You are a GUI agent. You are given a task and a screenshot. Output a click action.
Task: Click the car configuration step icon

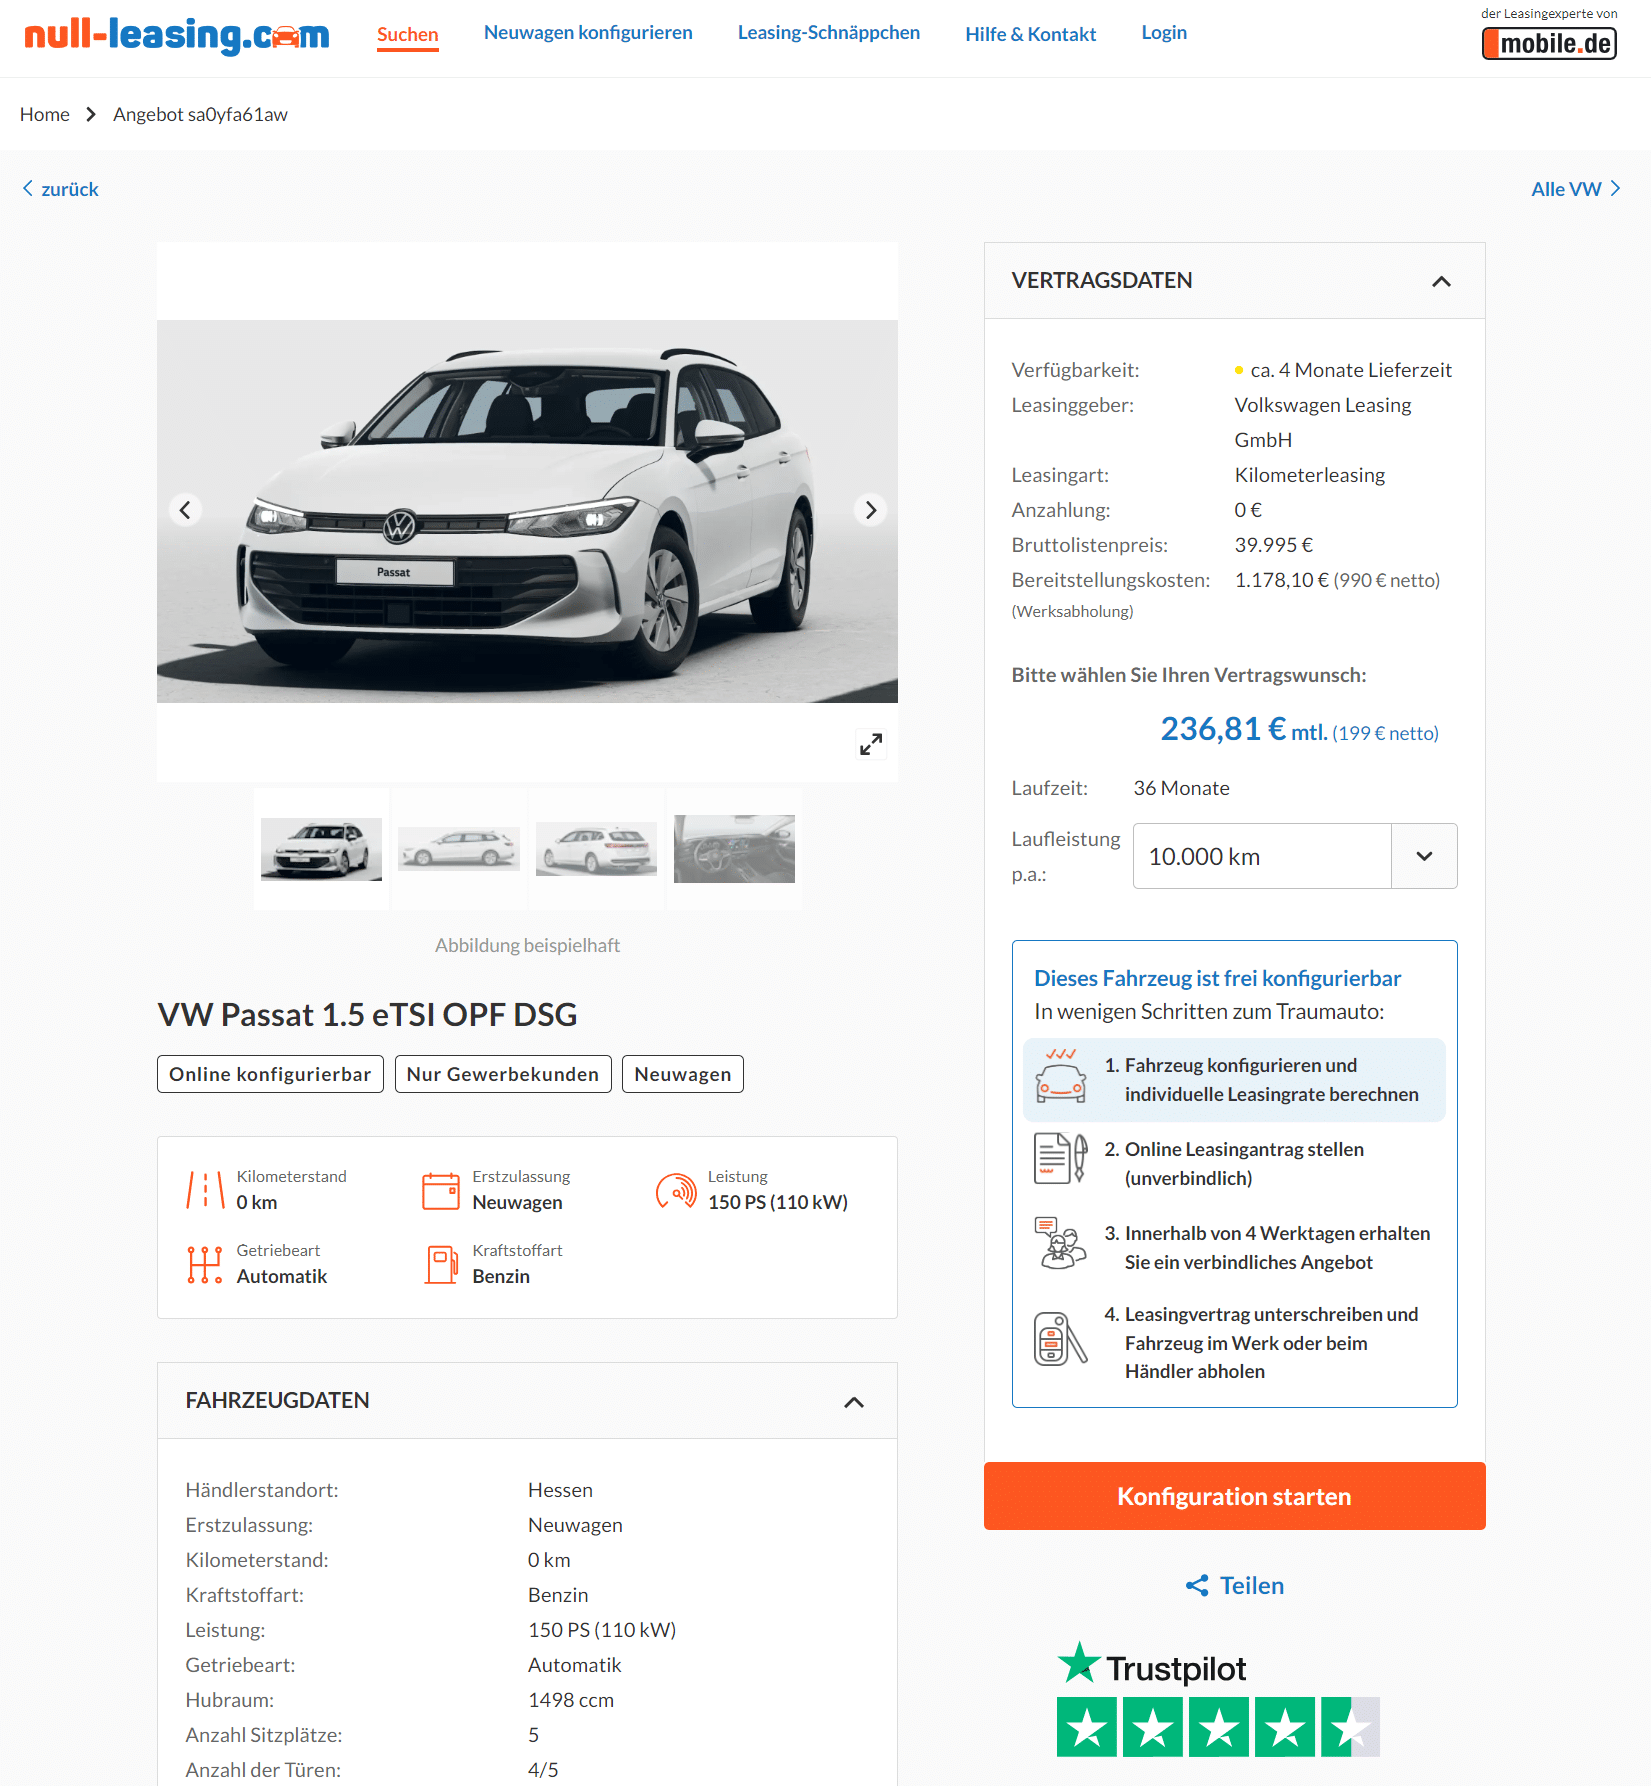coord(1061,1076)
